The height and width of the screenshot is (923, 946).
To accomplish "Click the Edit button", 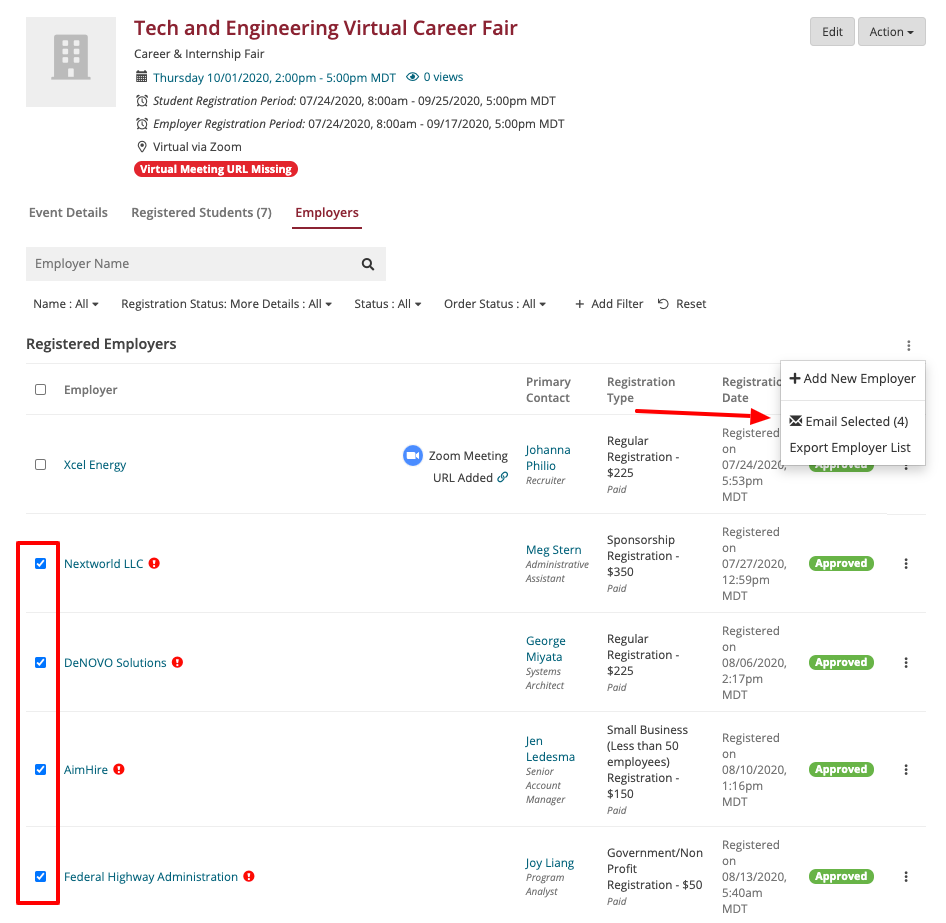I will pos(832,32).
